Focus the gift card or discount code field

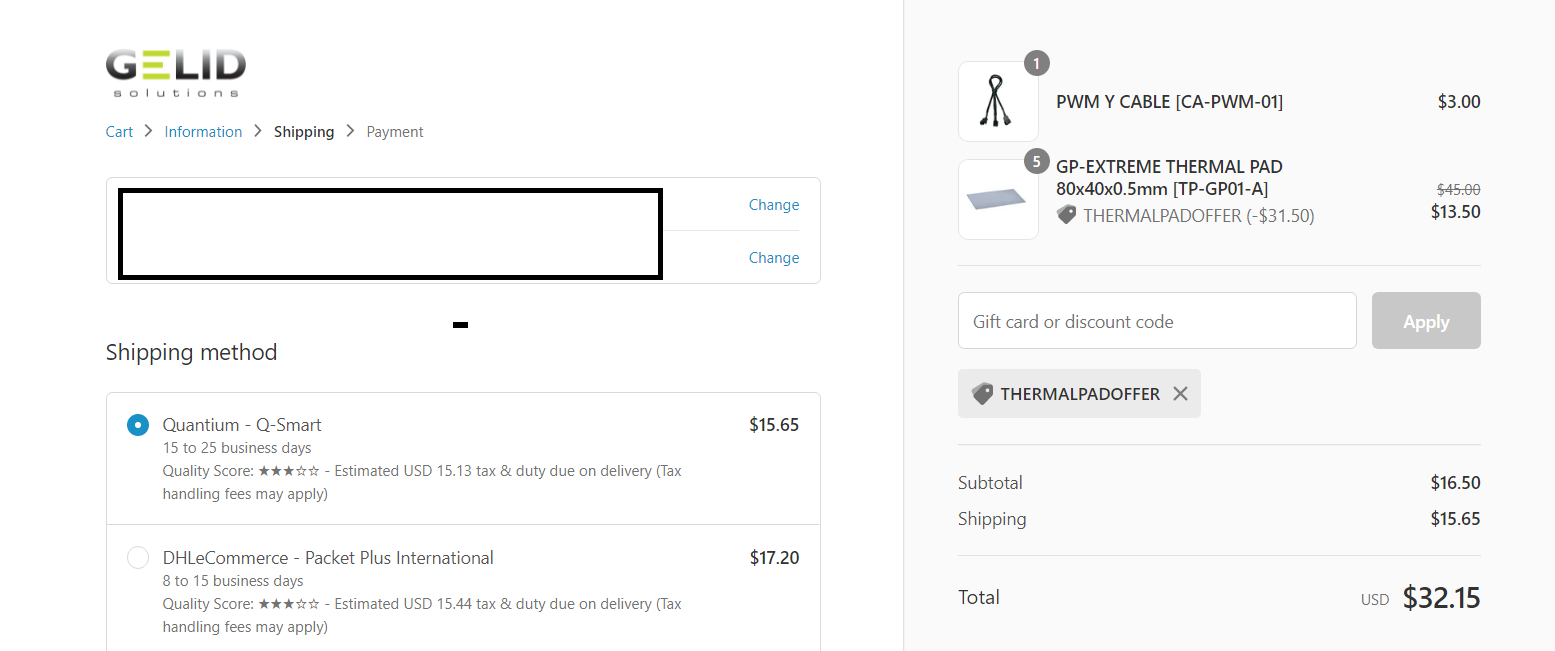point(1157,321)
